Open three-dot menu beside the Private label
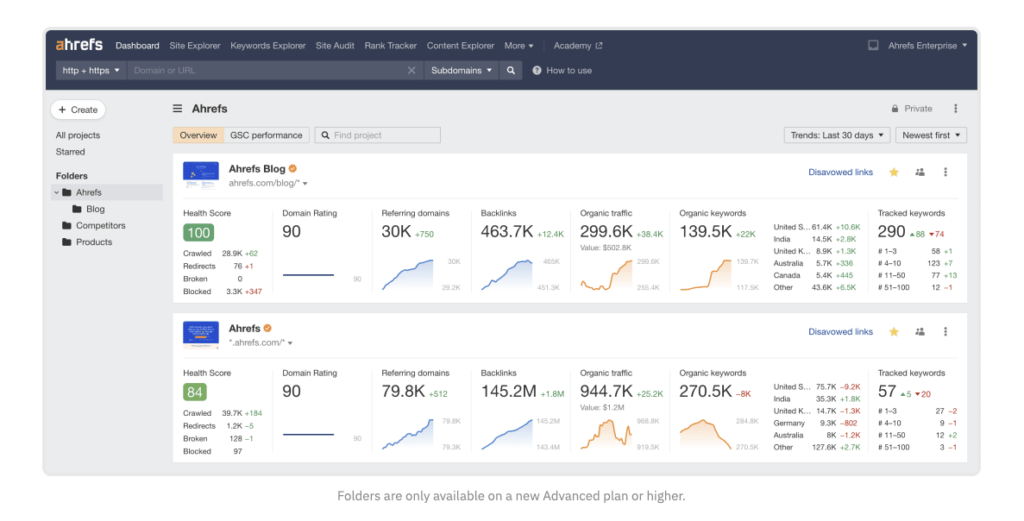Image resolution: width=1024 pixels, height=521 pixels. click(955, 109)
